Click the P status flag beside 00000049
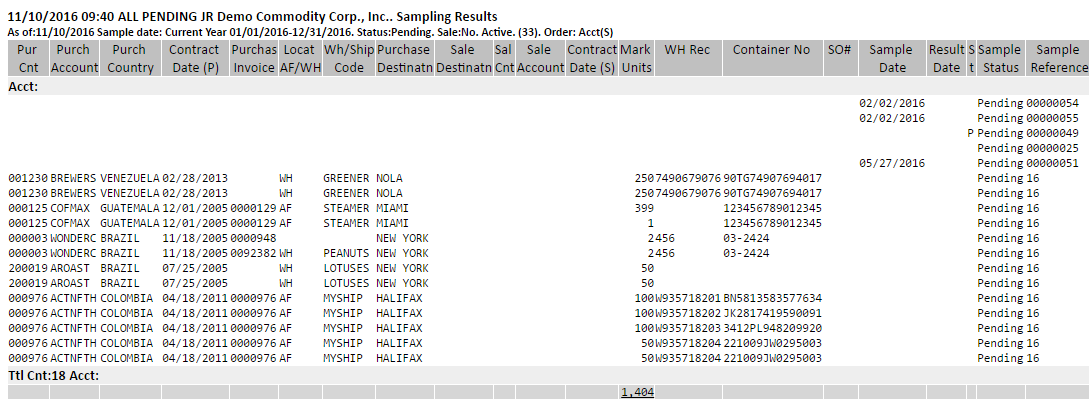 (970, 133)
